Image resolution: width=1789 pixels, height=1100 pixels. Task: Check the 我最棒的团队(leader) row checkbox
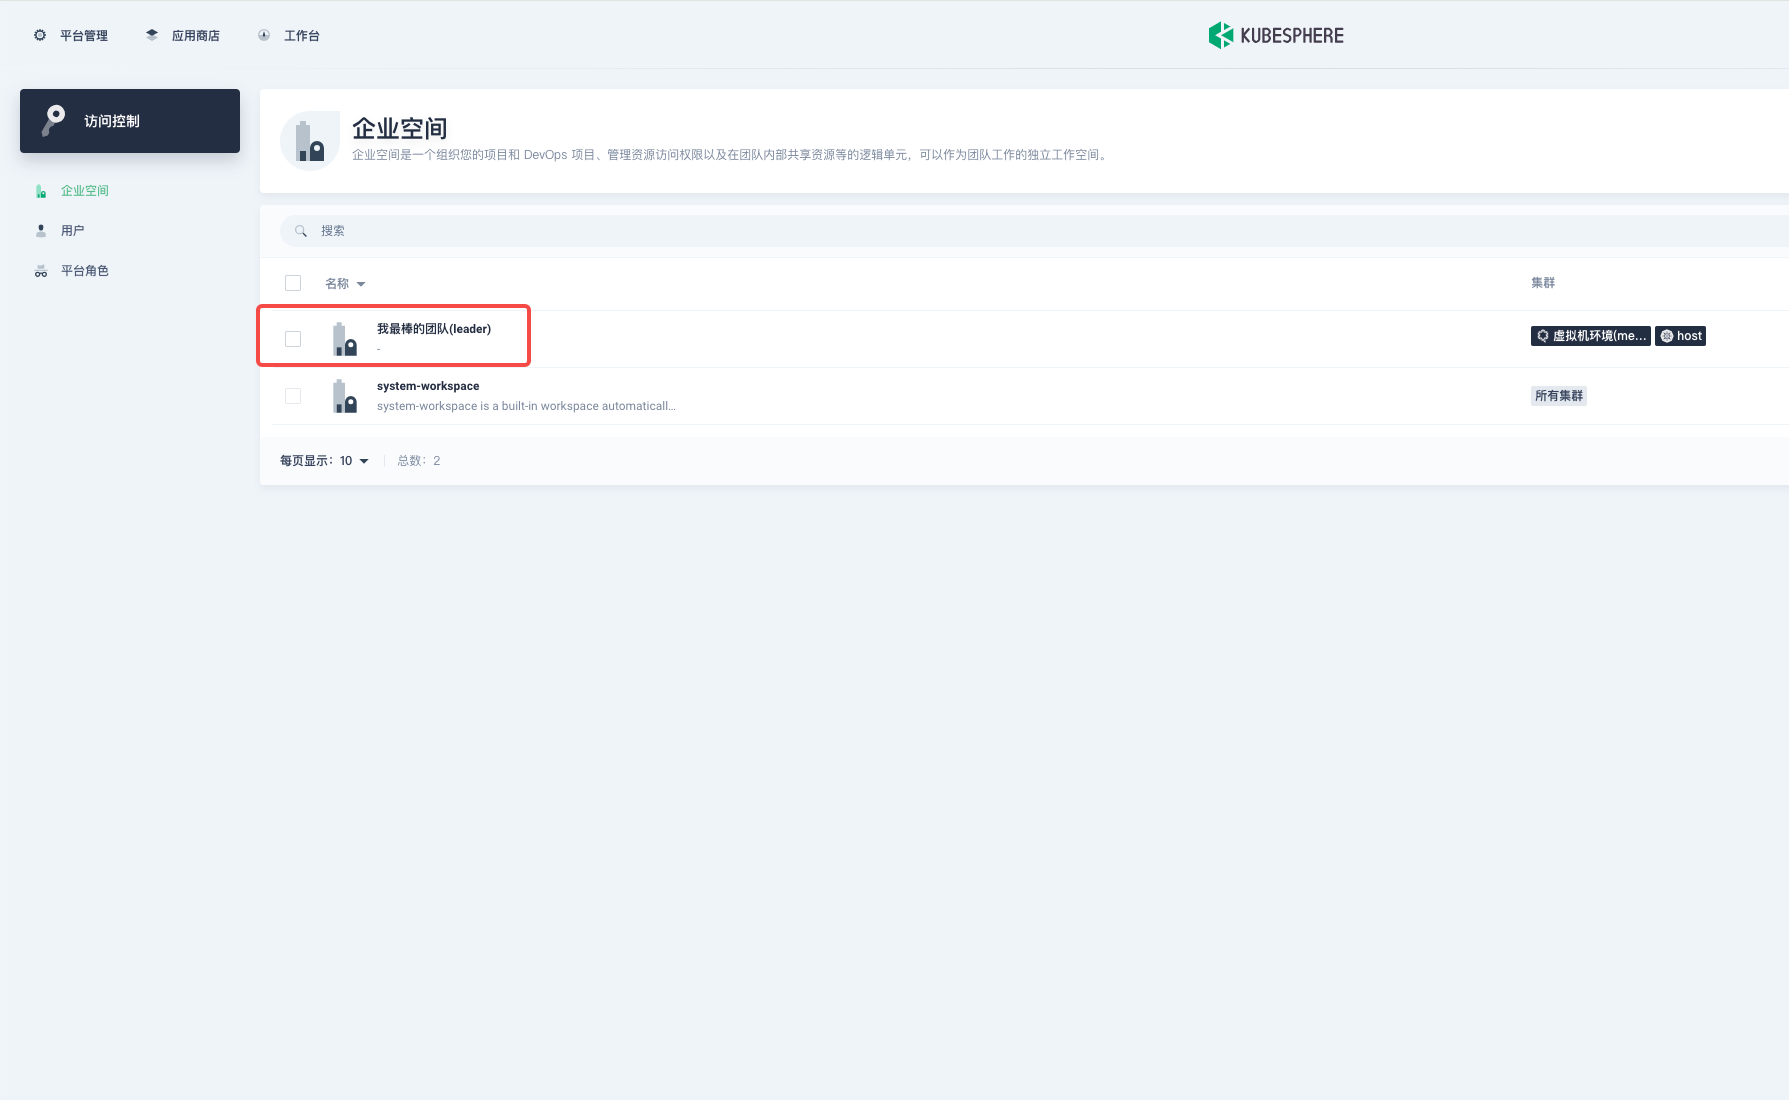pyautogui.click(x=293, y=339)
